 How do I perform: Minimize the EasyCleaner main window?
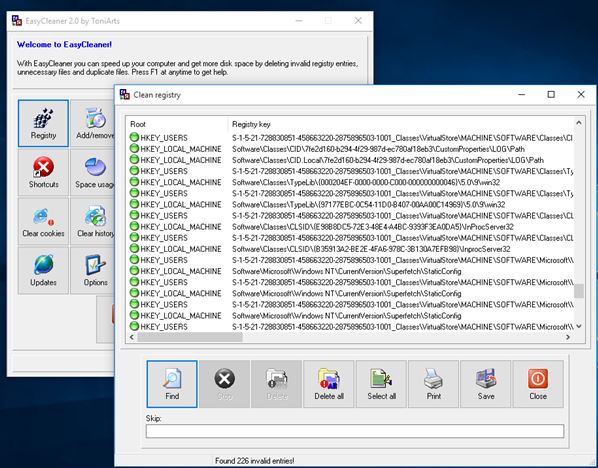(299, 21)
